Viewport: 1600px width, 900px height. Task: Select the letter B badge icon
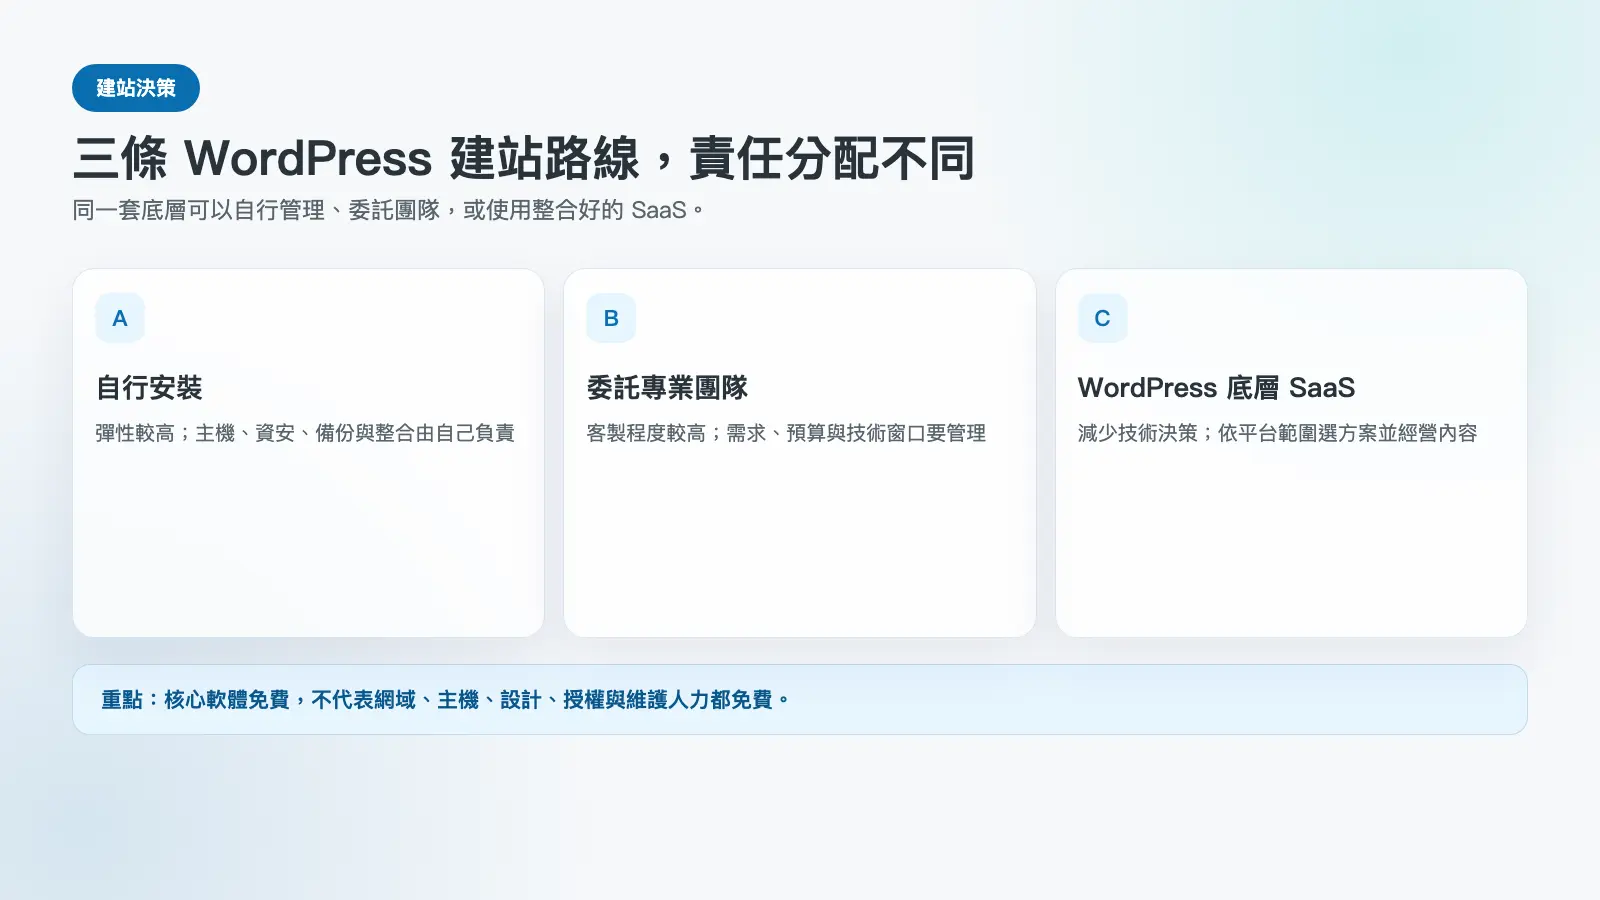tap(611, 318)
